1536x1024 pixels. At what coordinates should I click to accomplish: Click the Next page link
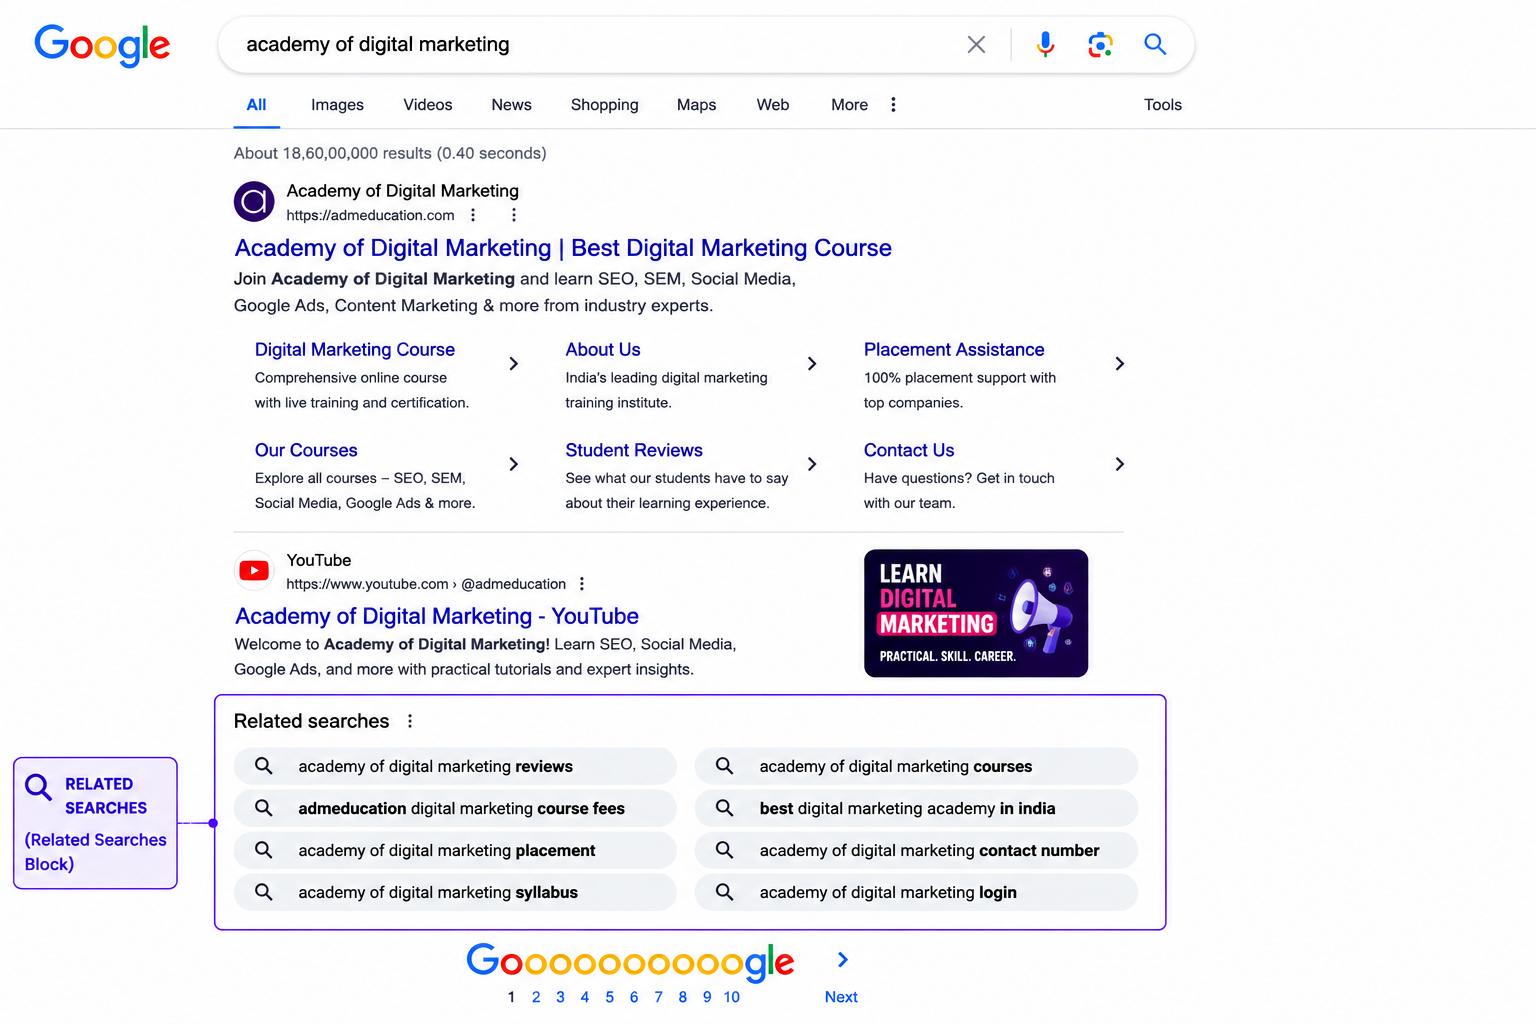(841, 997)
